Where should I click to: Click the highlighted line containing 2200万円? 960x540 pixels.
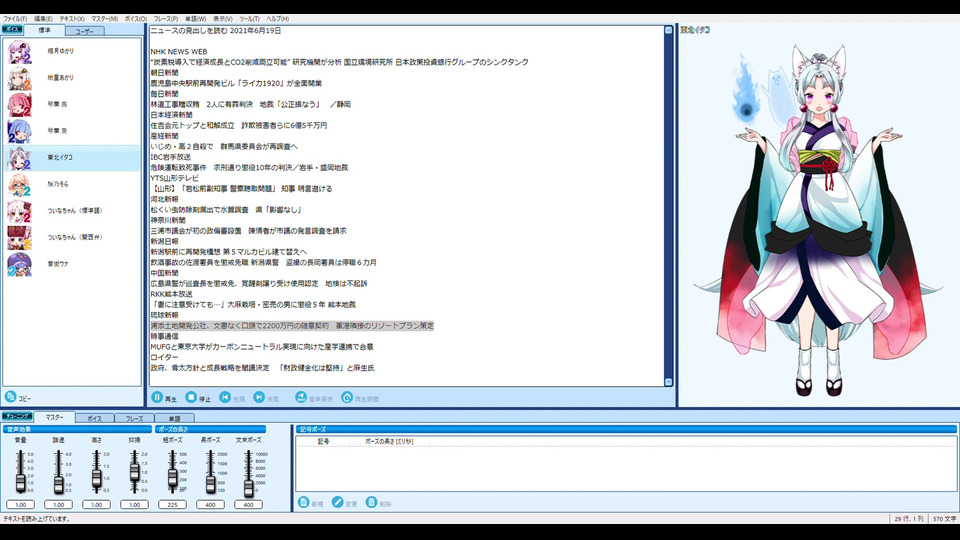(x=292, y=326)
